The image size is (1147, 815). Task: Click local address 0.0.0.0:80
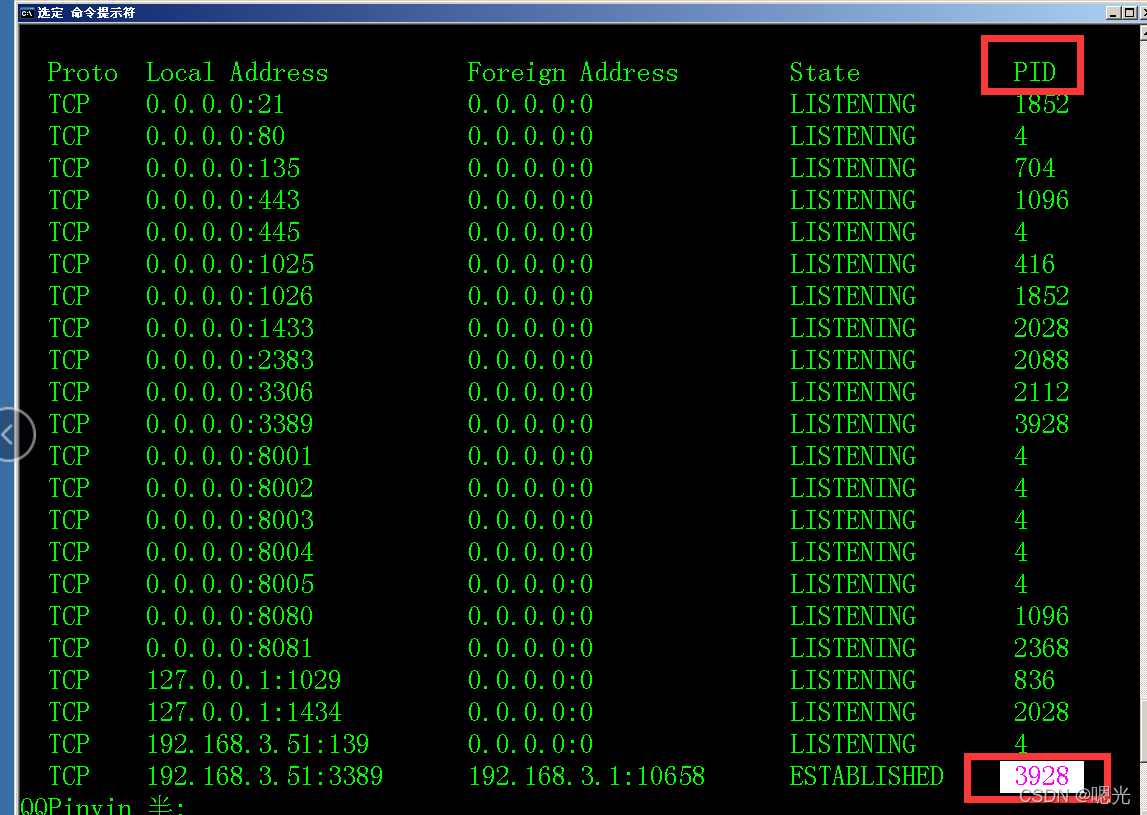[x=215, y=136]
